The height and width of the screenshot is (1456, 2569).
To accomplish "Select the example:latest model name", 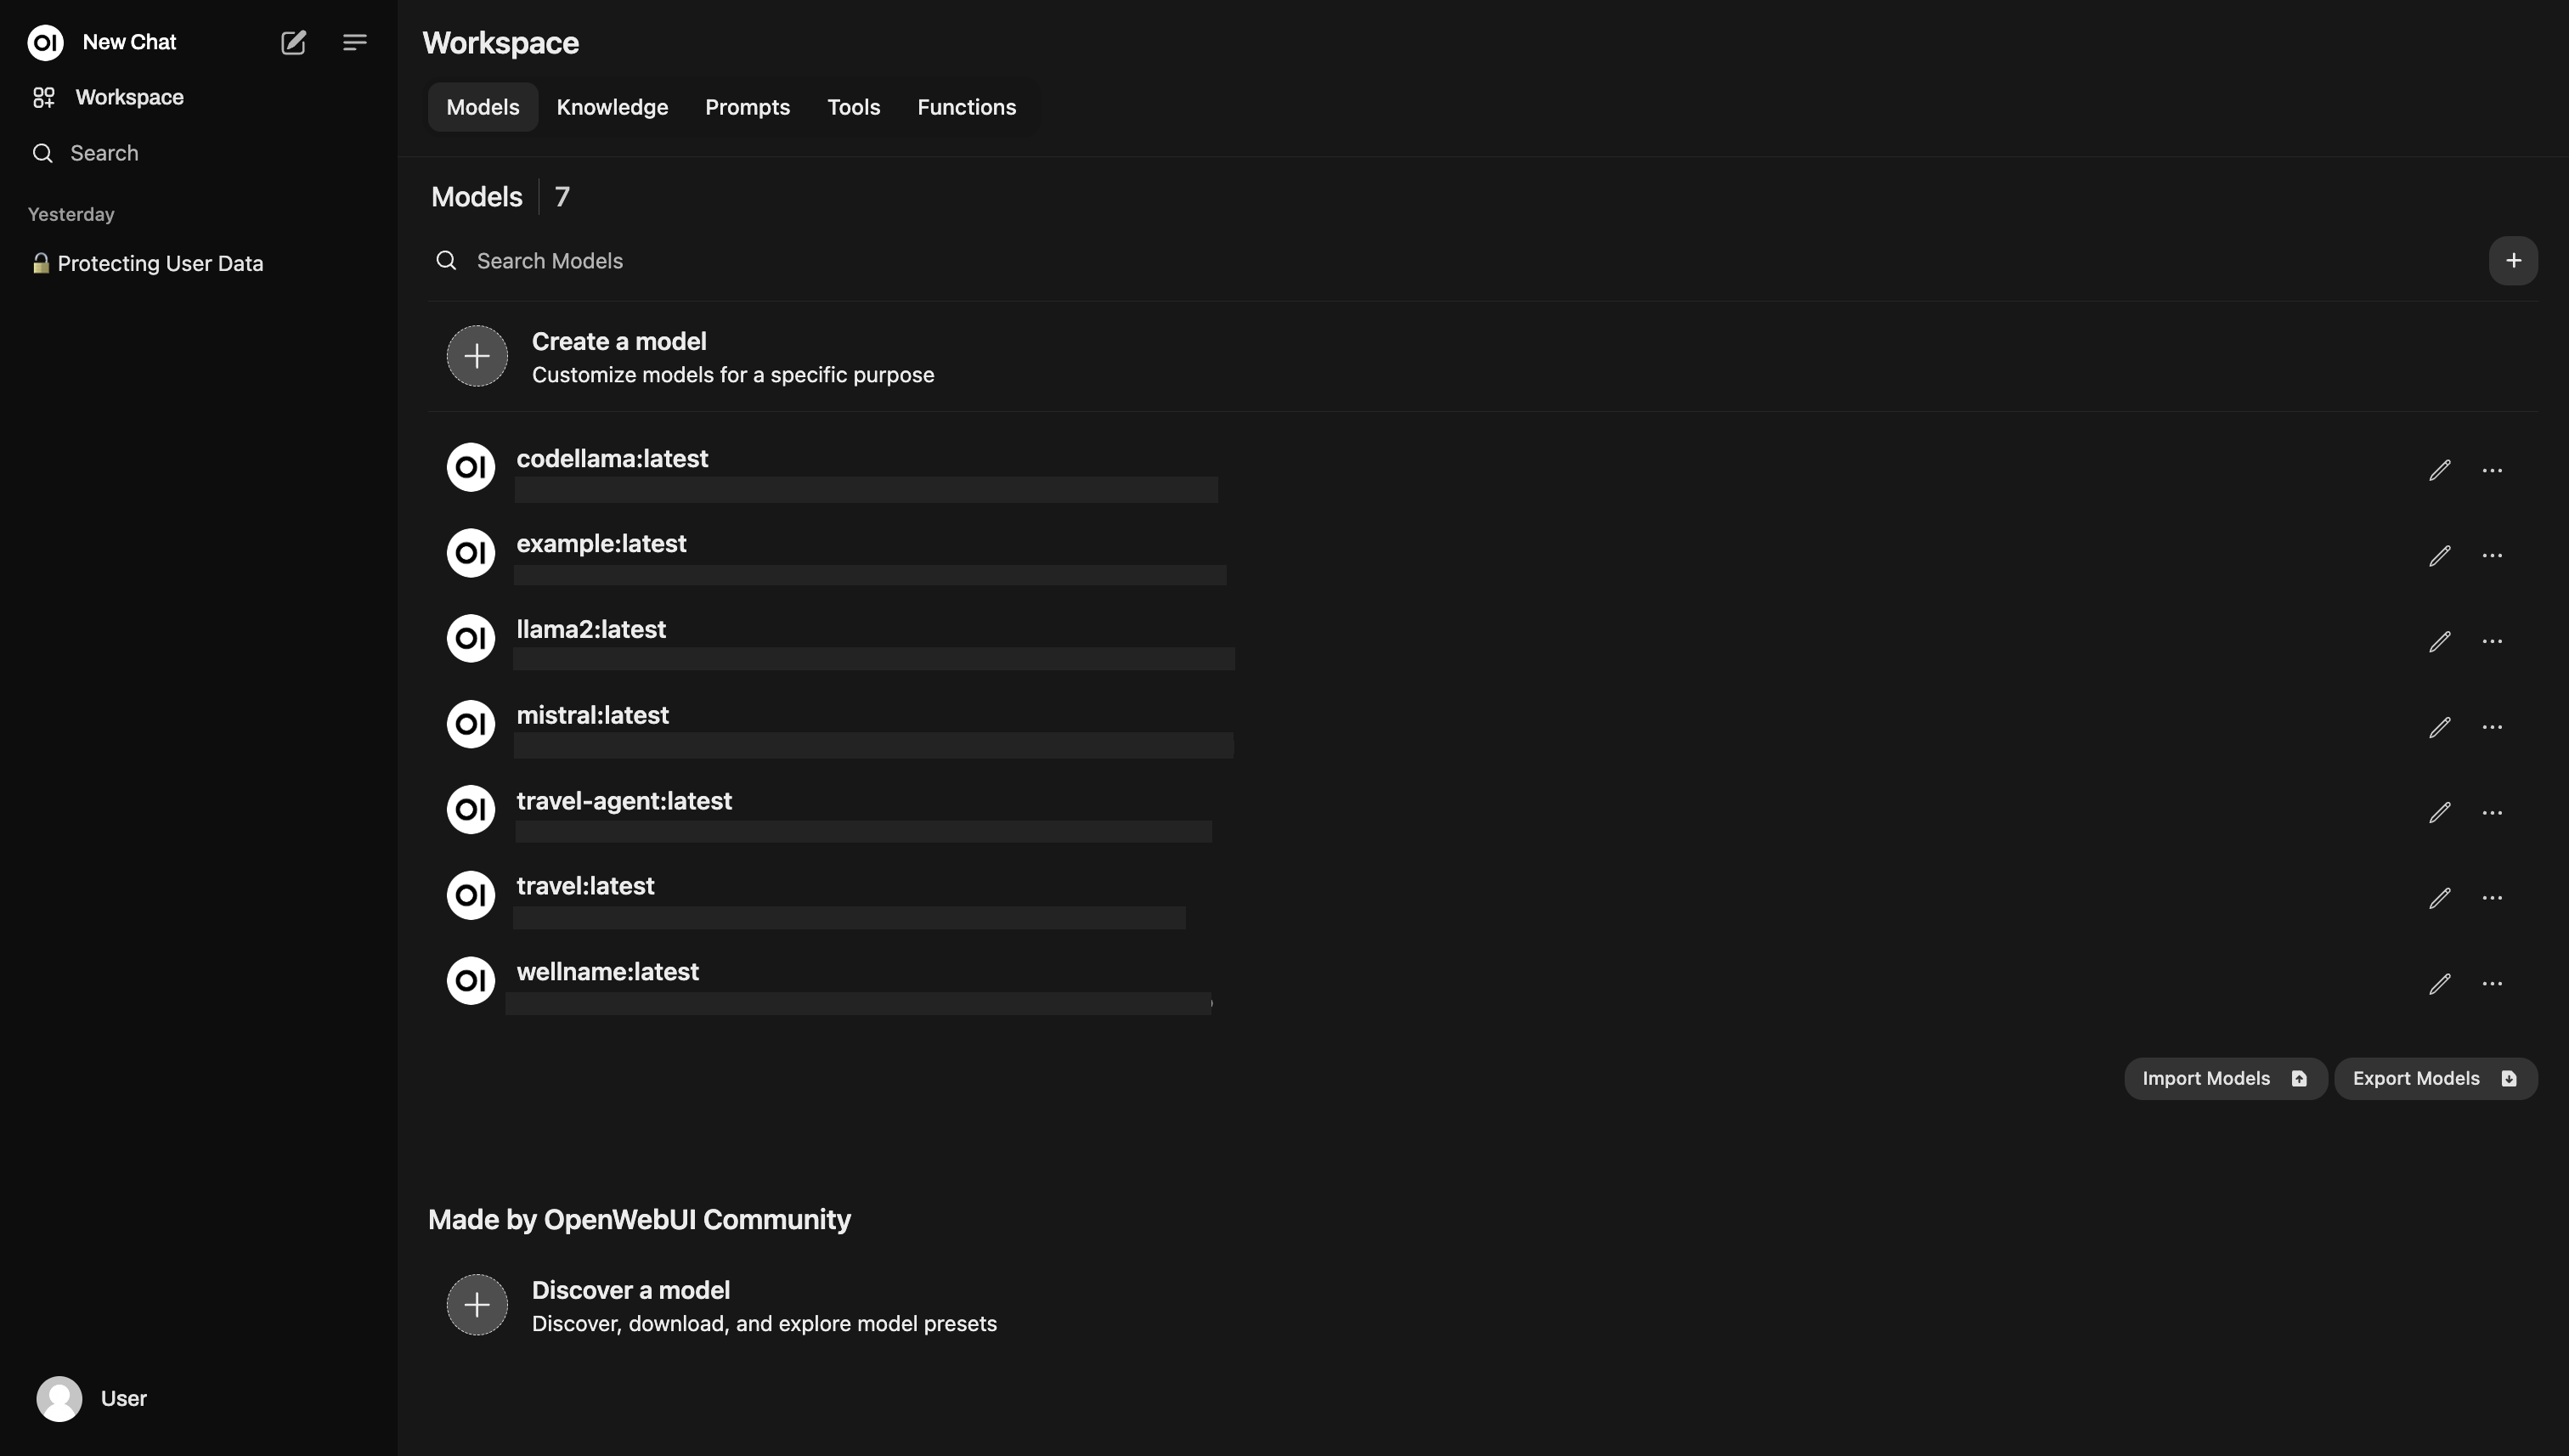I will (x=601, y=544).
